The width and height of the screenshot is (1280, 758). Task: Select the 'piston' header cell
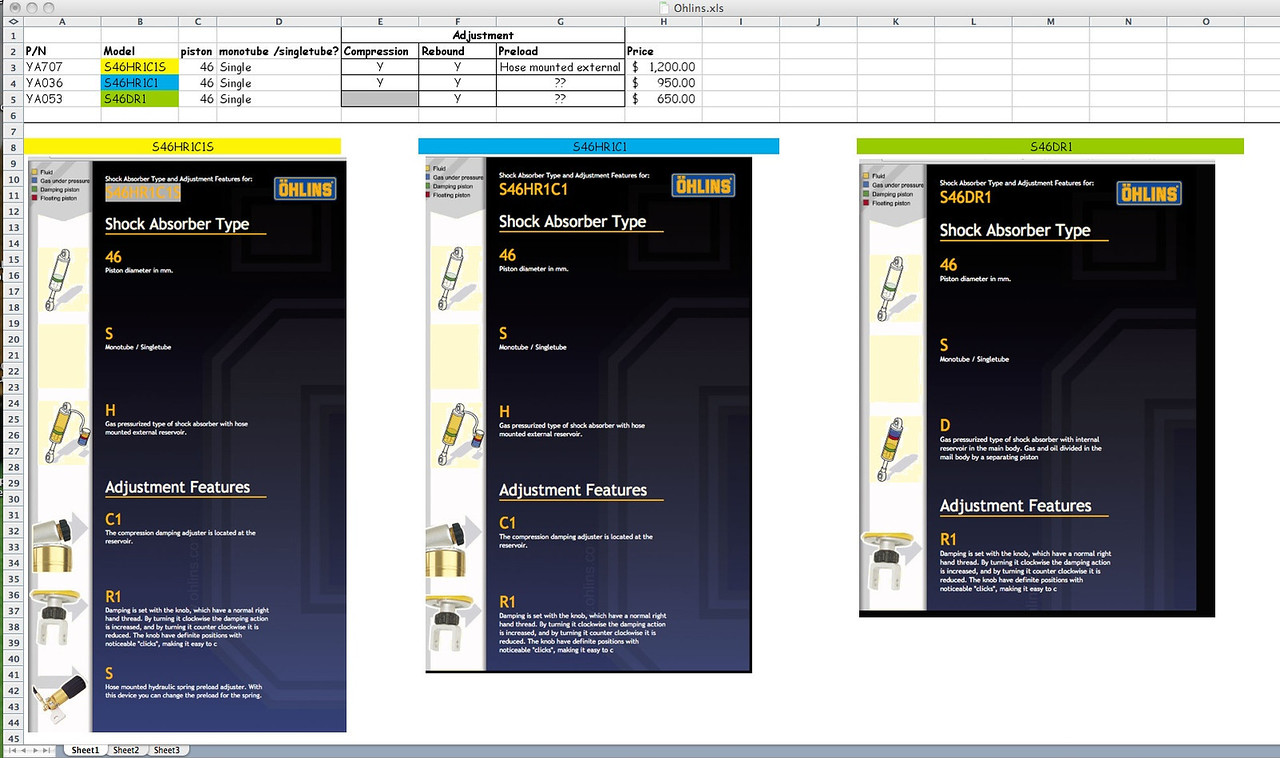coord(198,51)
